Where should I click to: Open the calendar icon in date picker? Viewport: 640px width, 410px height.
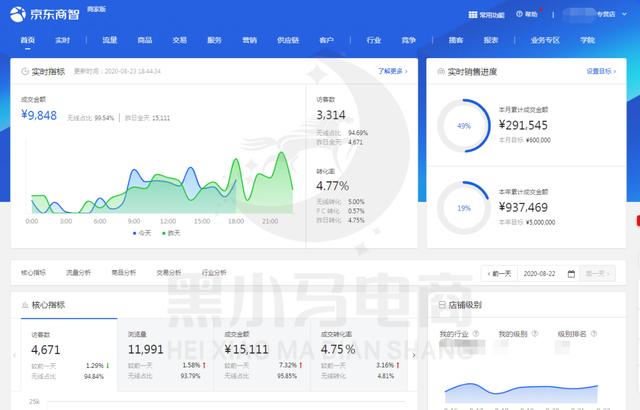point(571,274)
